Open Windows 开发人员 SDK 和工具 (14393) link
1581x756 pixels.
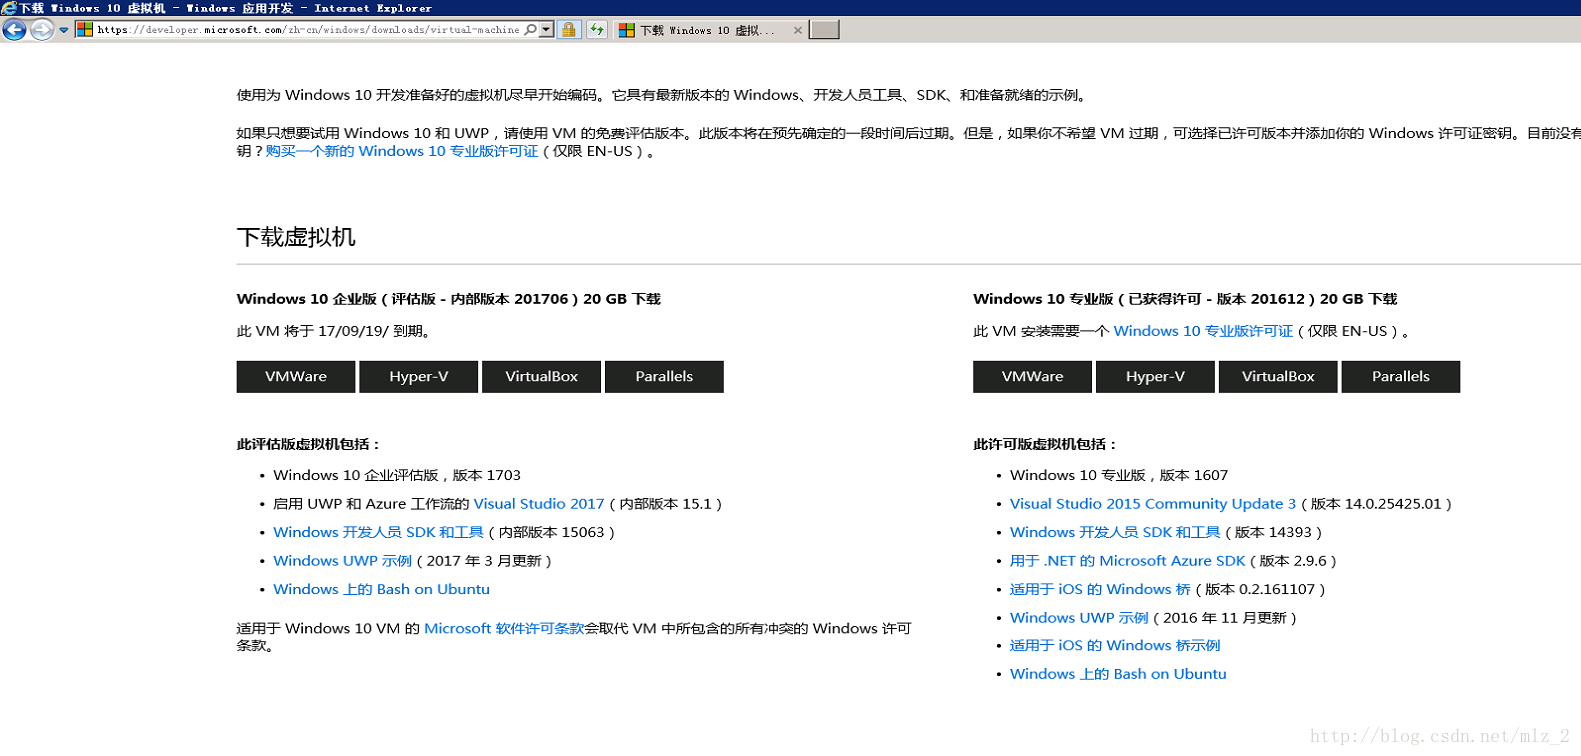coord(1115,532)
